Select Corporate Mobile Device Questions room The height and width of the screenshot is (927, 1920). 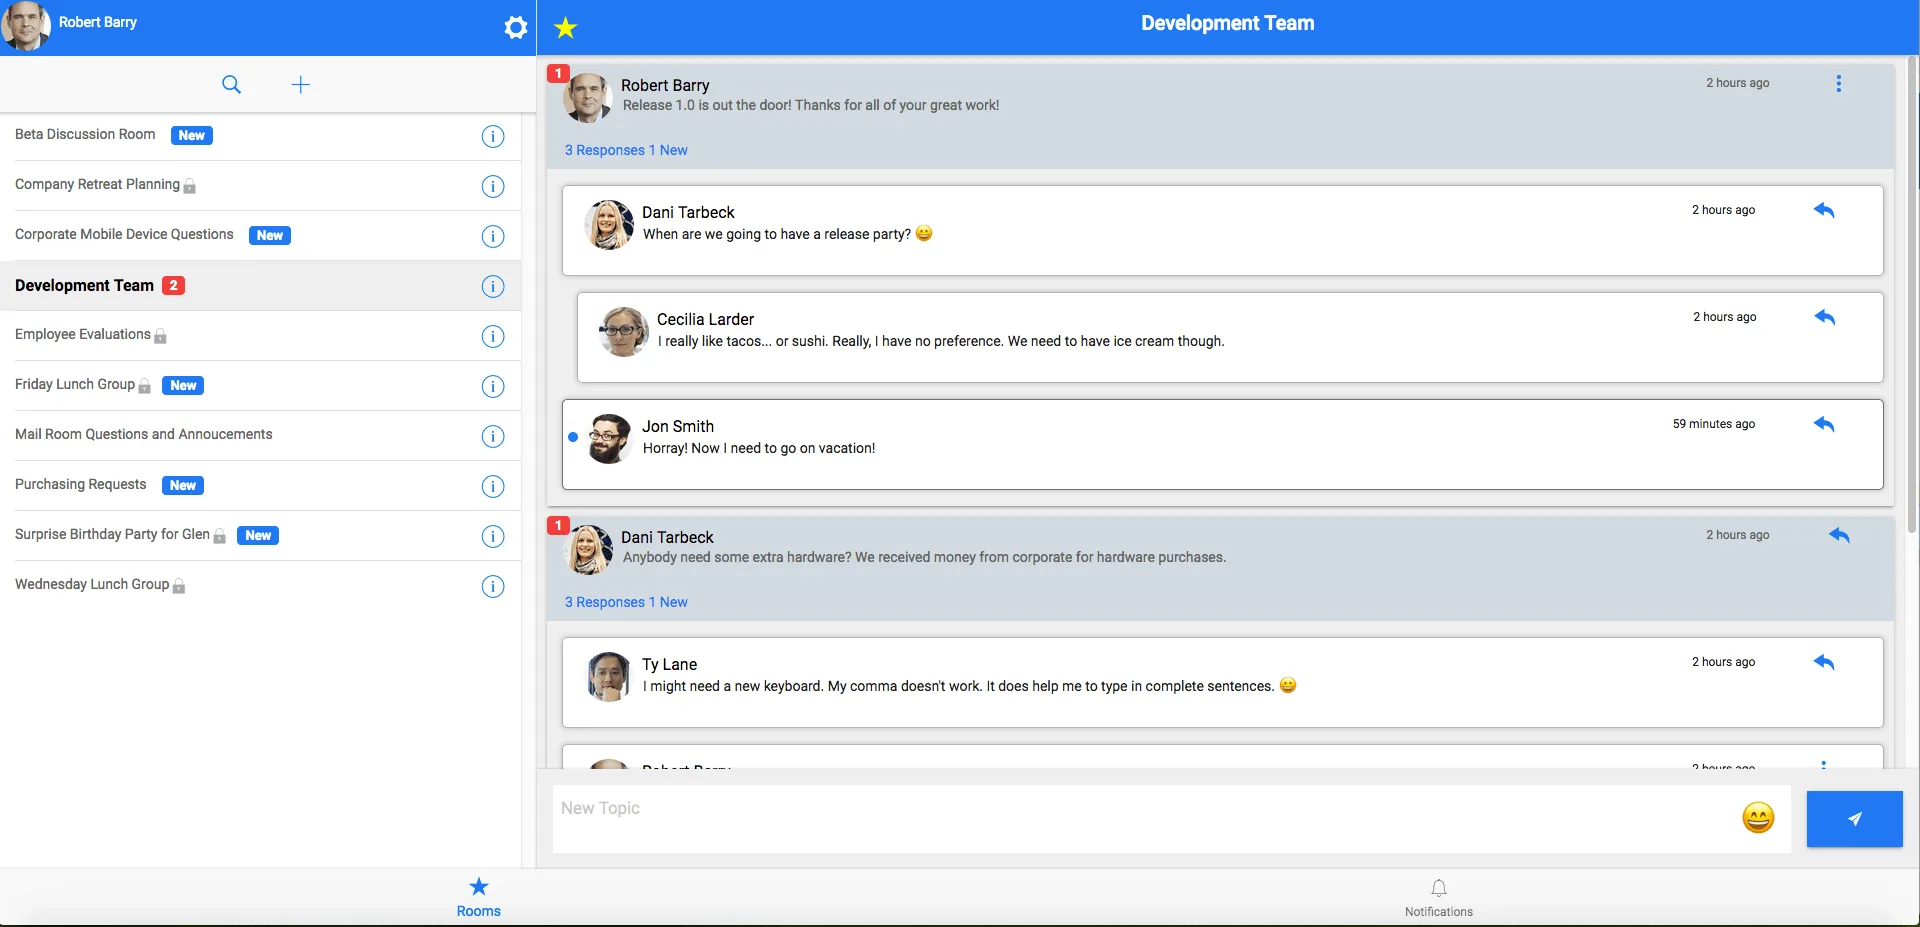click(x=260, y=236)
